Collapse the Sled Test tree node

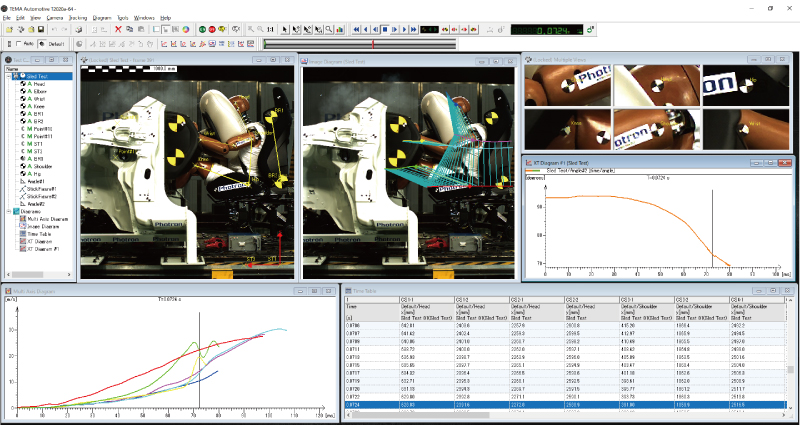[x=10, y=75]
